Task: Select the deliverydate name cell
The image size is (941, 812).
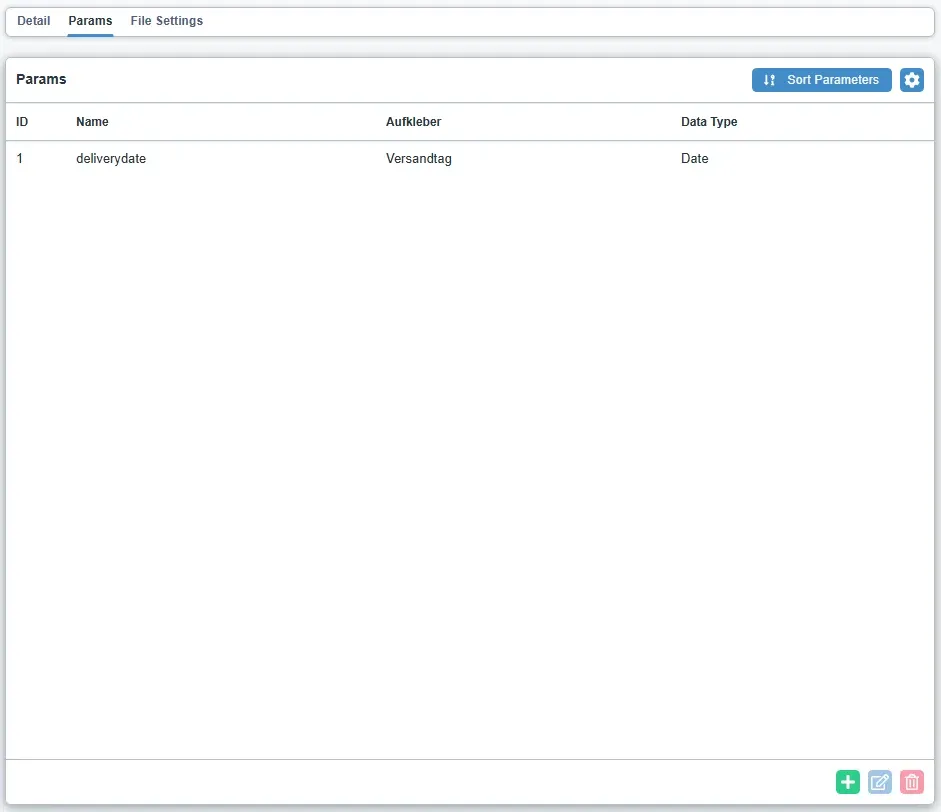Action: click(x=111, y=158)
